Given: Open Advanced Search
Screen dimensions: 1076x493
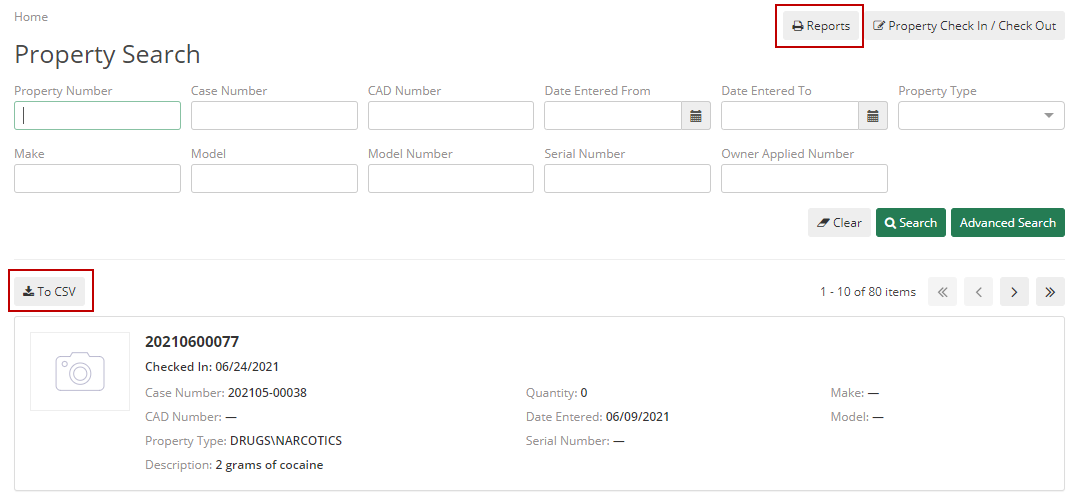Looking at the screenshot, I should (x=1007, y=222).
